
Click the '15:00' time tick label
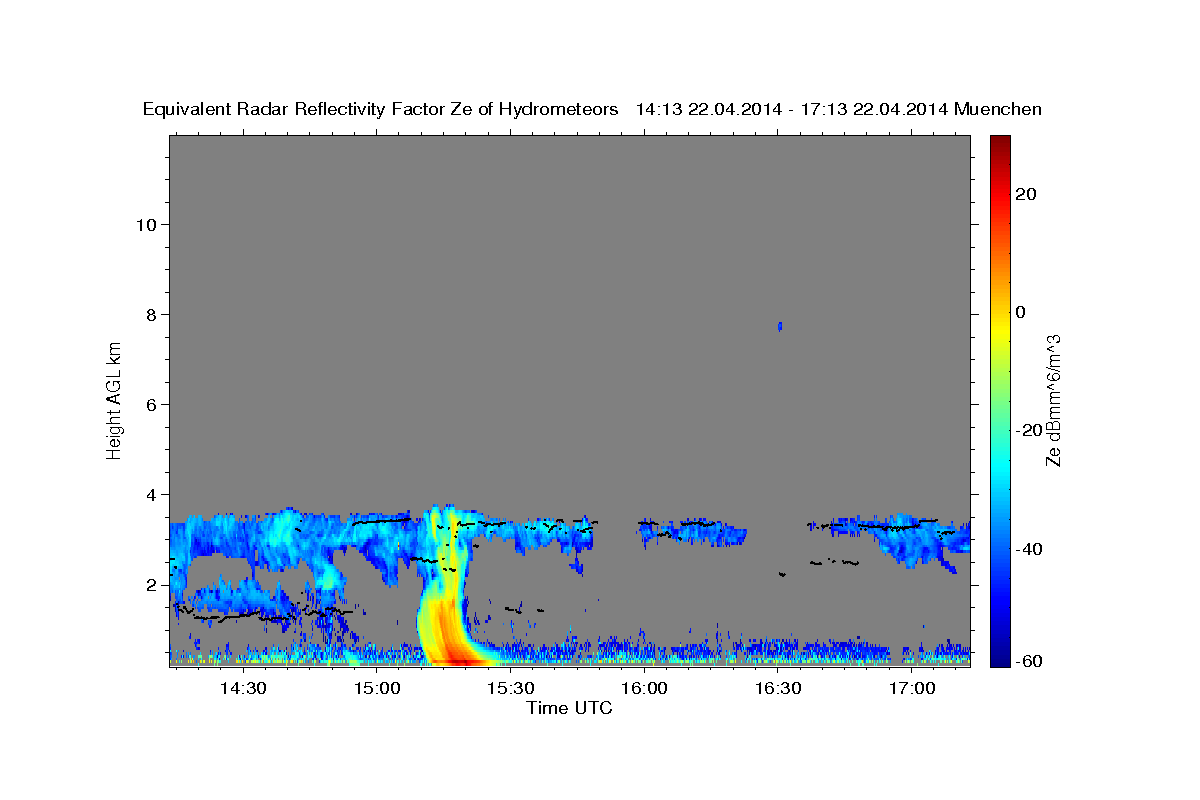pyautogui.click(x=377, y=688)
